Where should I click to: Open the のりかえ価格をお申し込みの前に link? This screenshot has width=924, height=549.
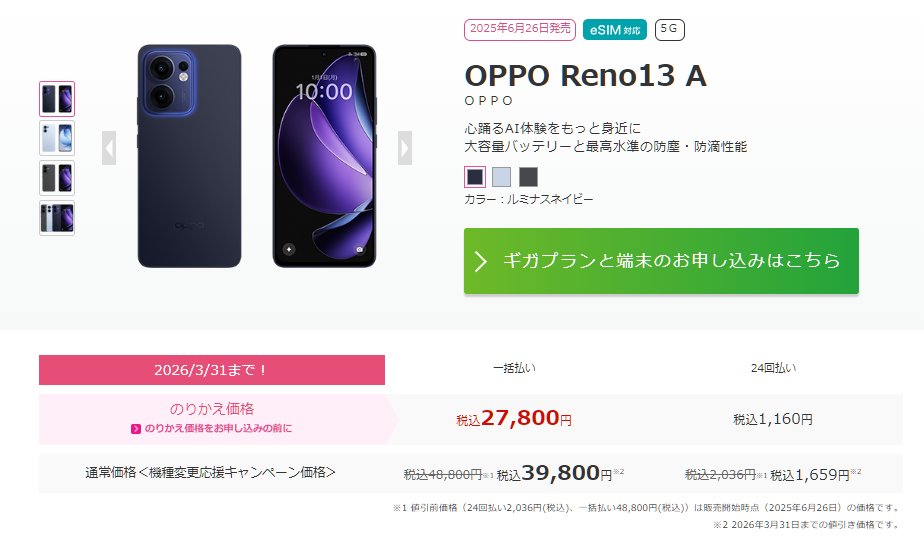pyautogui.click(x=218, y=428)
